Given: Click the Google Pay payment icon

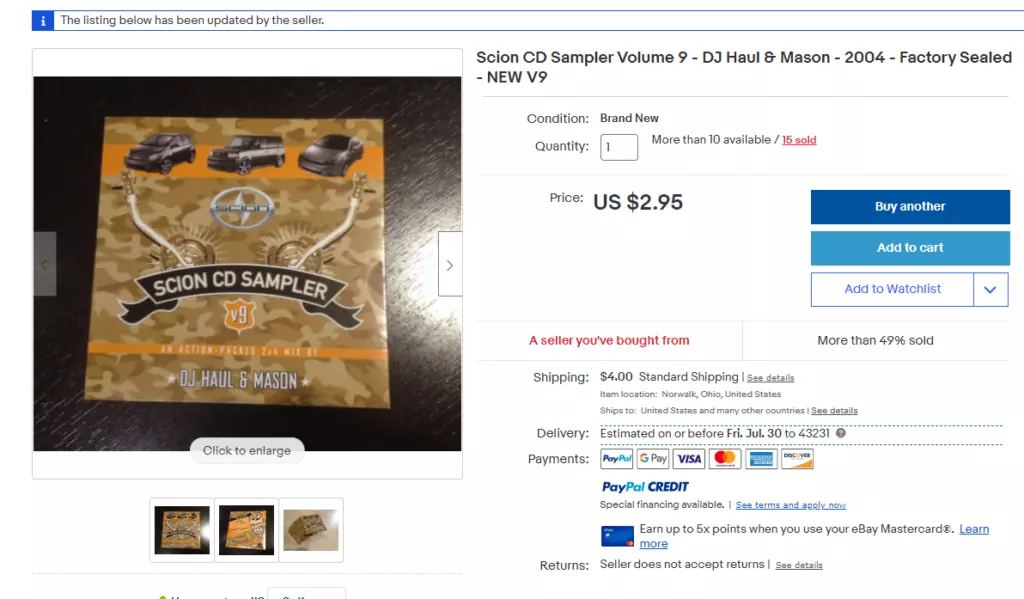Looking at the screenshot, I should 653,459.
